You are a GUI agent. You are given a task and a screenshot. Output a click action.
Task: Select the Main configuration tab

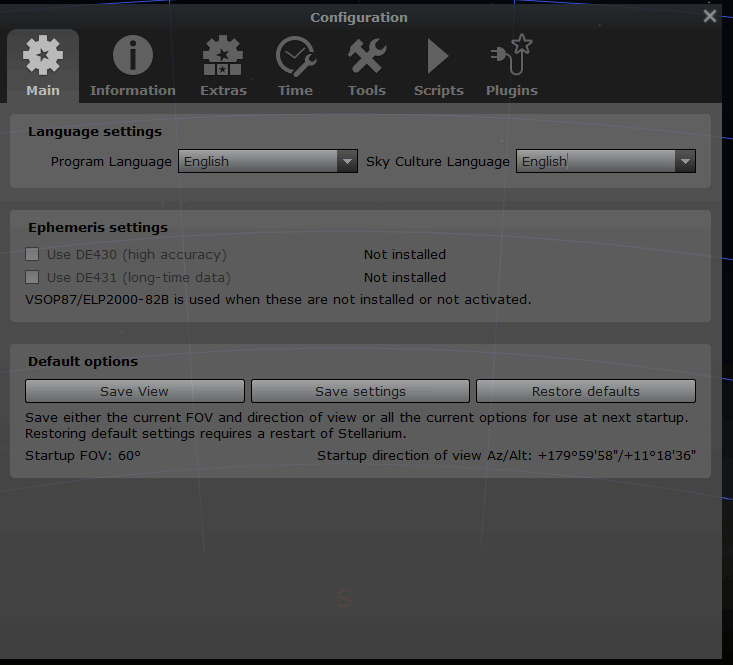click(43, 66)
